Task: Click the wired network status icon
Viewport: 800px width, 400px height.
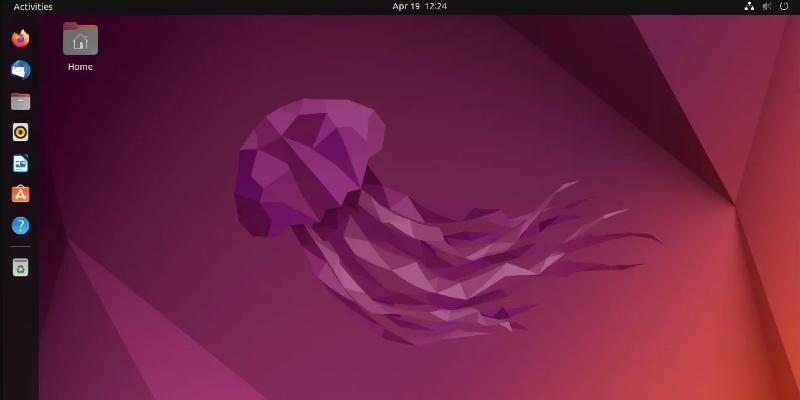Action: [749, 7]
